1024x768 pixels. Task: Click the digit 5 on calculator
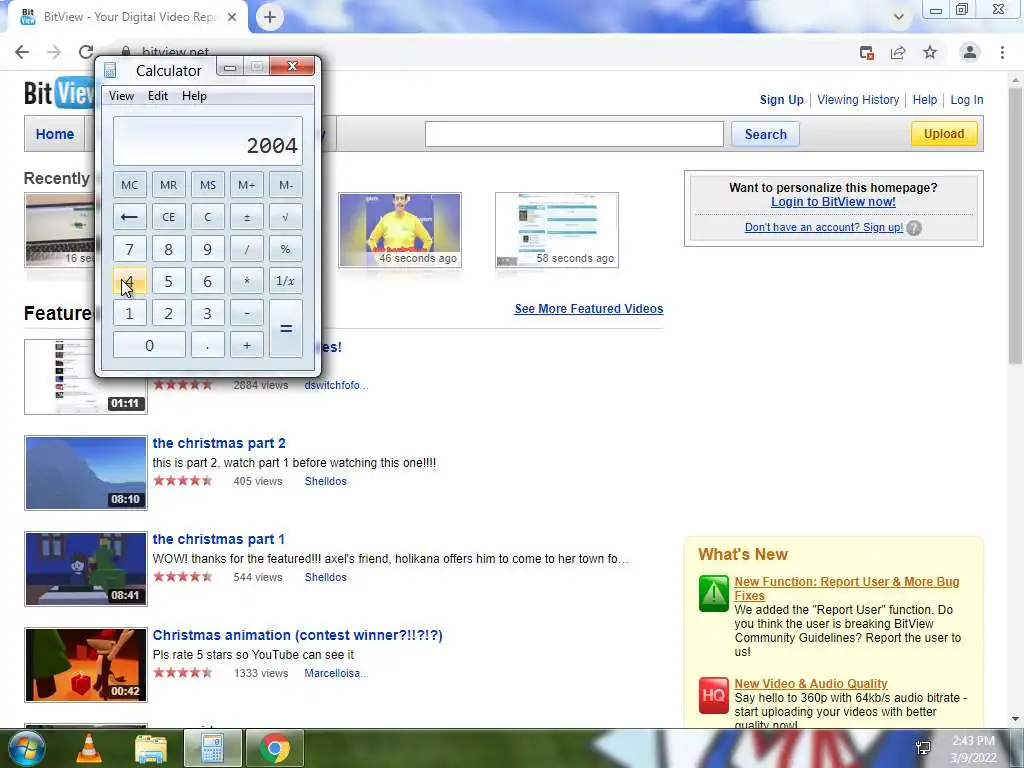click(168, 281)
